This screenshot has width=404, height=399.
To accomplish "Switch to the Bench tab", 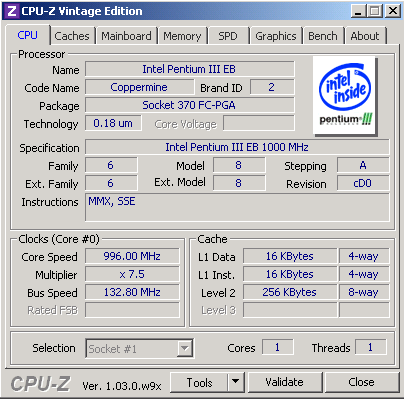I will click(x=323, y=36).
